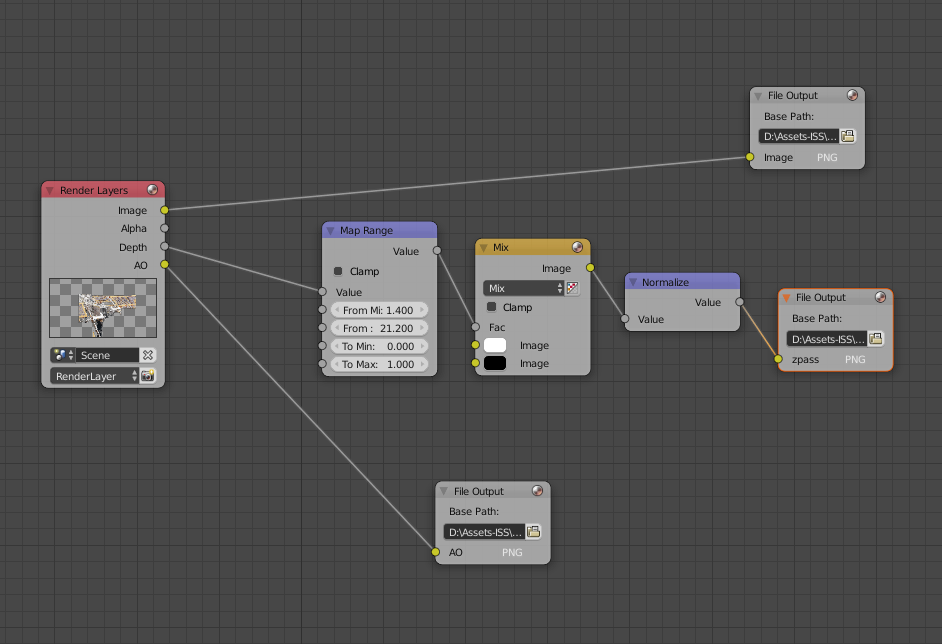This screenshot has height=644, width=942.
Task: Collapse the Render Layers node
Action: point(50,190)
